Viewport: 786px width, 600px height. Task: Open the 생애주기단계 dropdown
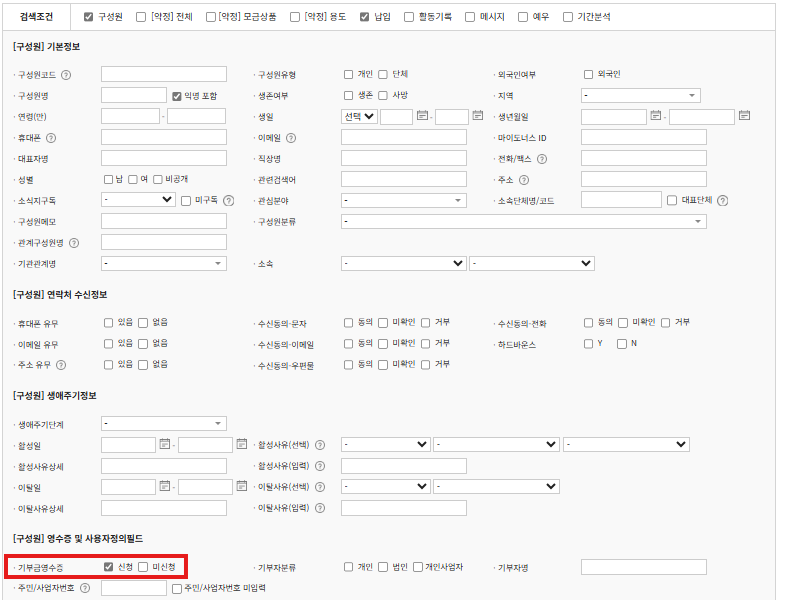coord(163,424)
